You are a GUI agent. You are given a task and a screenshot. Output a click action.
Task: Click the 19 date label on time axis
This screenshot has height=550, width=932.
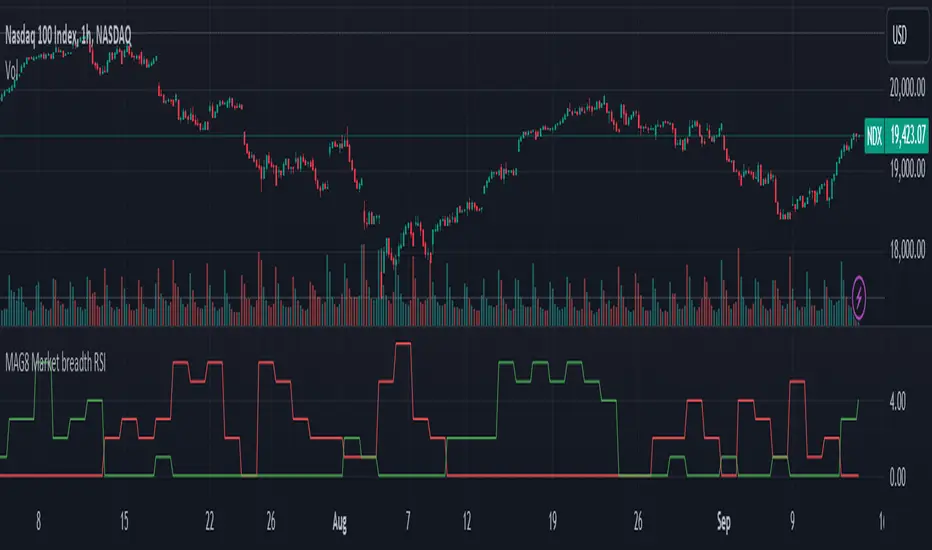coord(552,521)
